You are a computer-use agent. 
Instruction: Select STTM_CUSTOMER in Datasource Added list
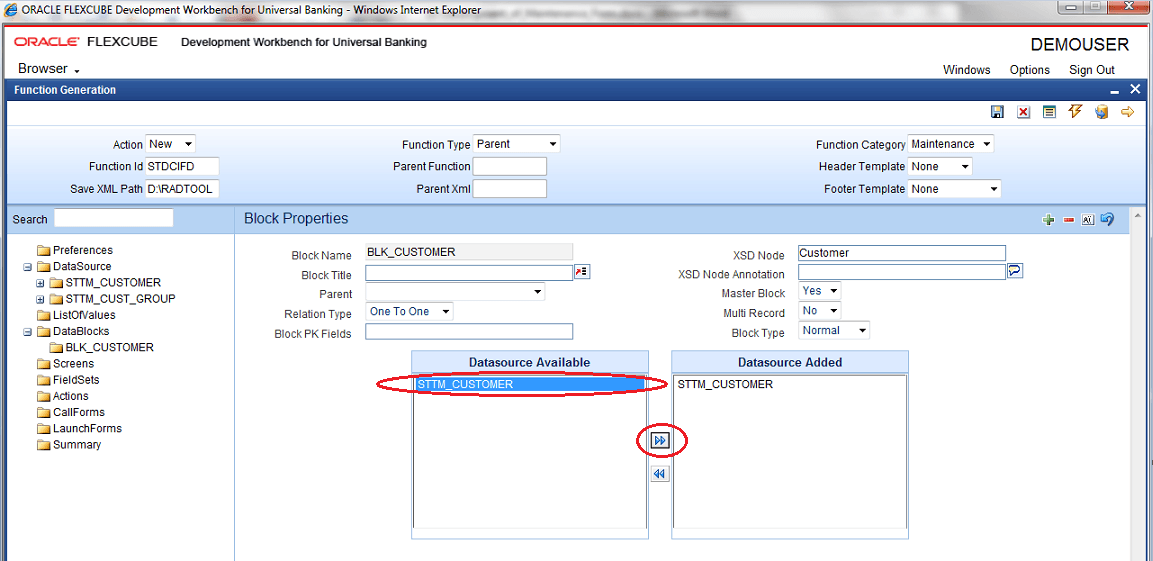[725, 384]
